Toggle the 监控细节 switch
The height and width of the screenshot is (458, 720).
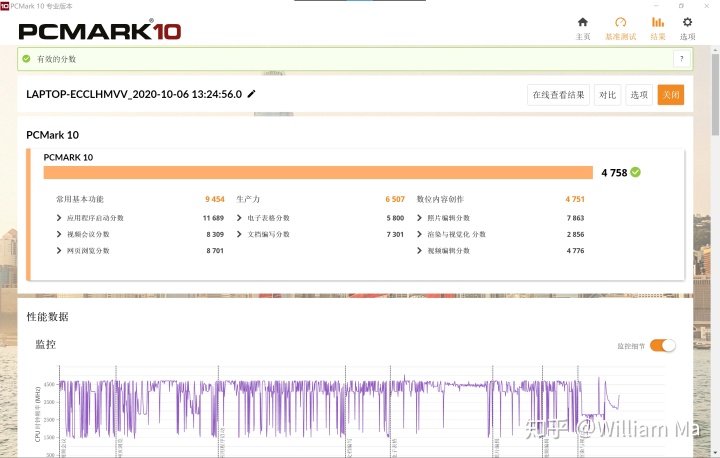click(663, 345)
